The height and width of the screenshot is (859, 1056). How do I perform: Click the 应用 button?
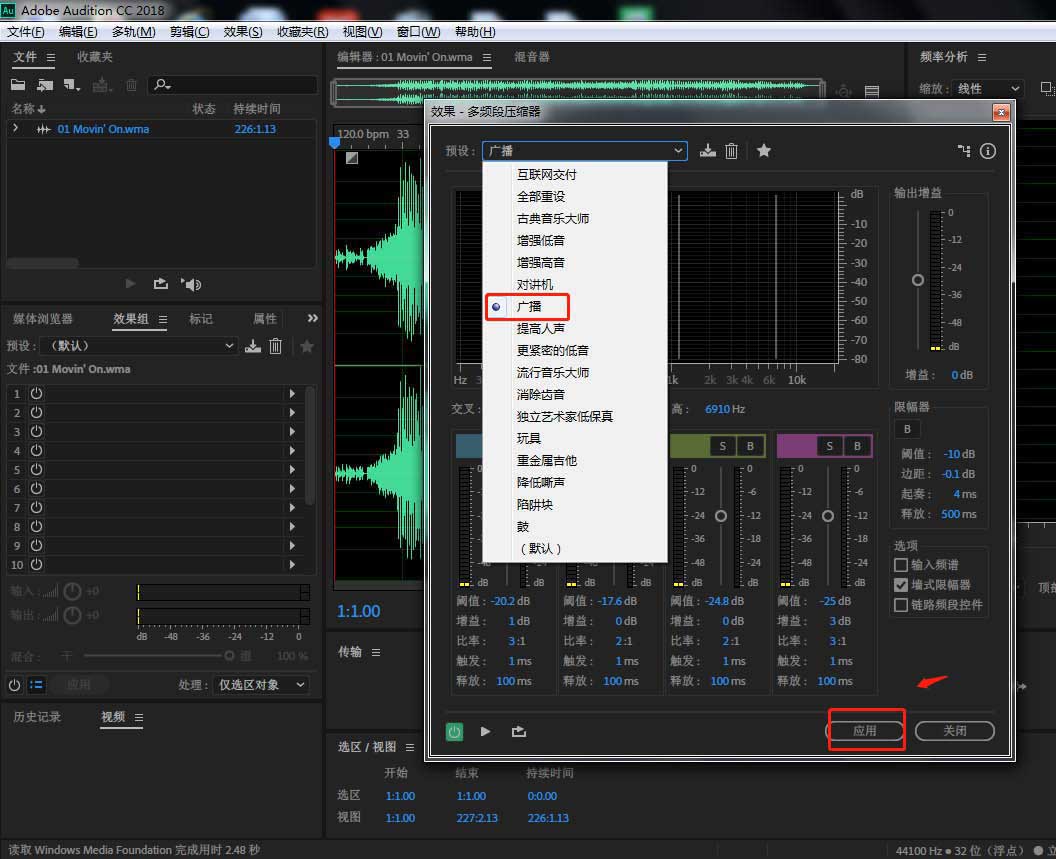pos(865,731)
